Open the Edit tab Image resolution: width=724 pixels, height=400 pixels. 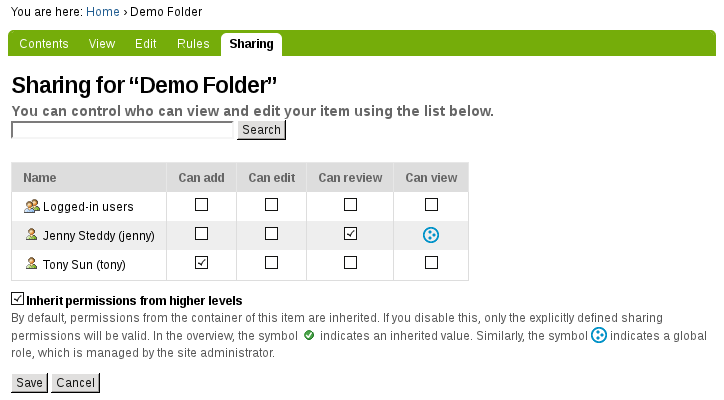[145, 44]
